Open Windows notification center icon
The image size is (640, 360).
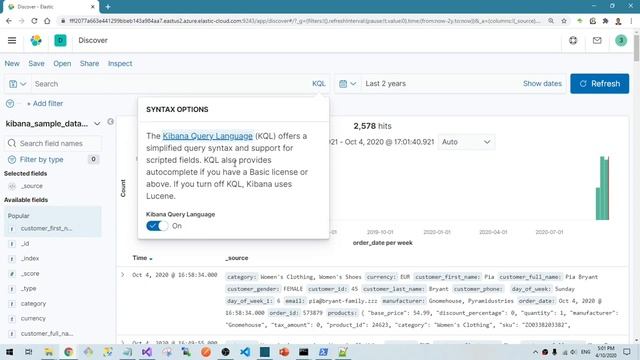point(627,352)
